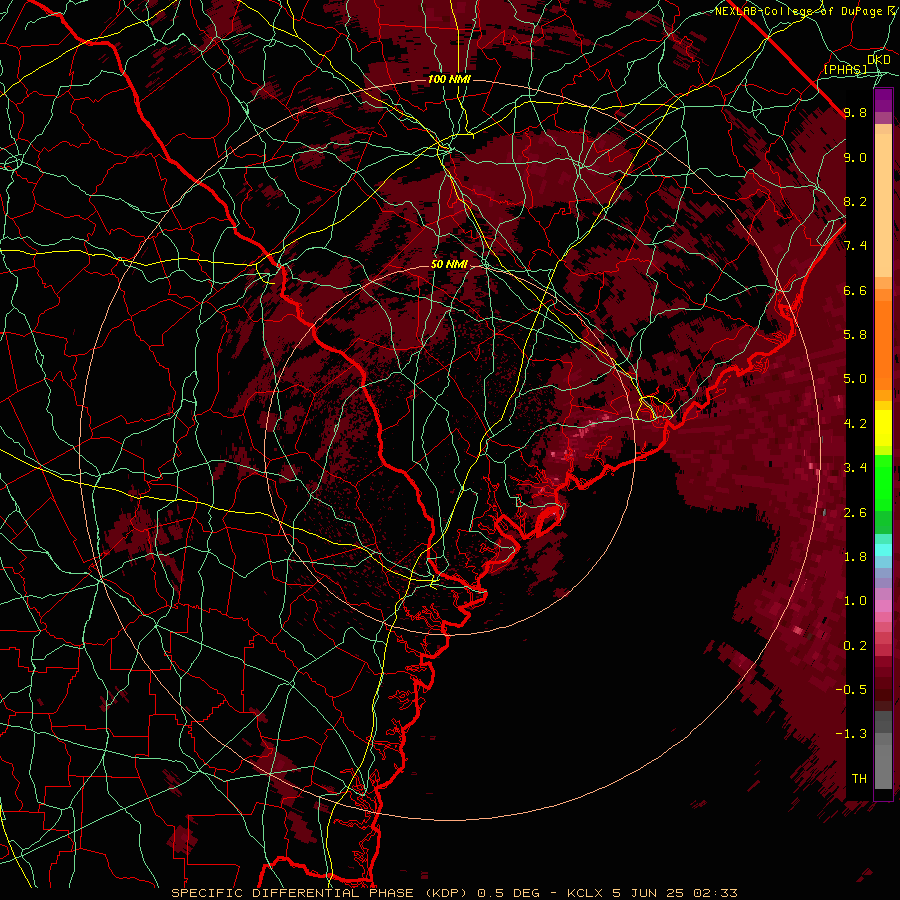Click the 1.8 value on the color scale
This screenshot has width=900, height=900.
855,557
